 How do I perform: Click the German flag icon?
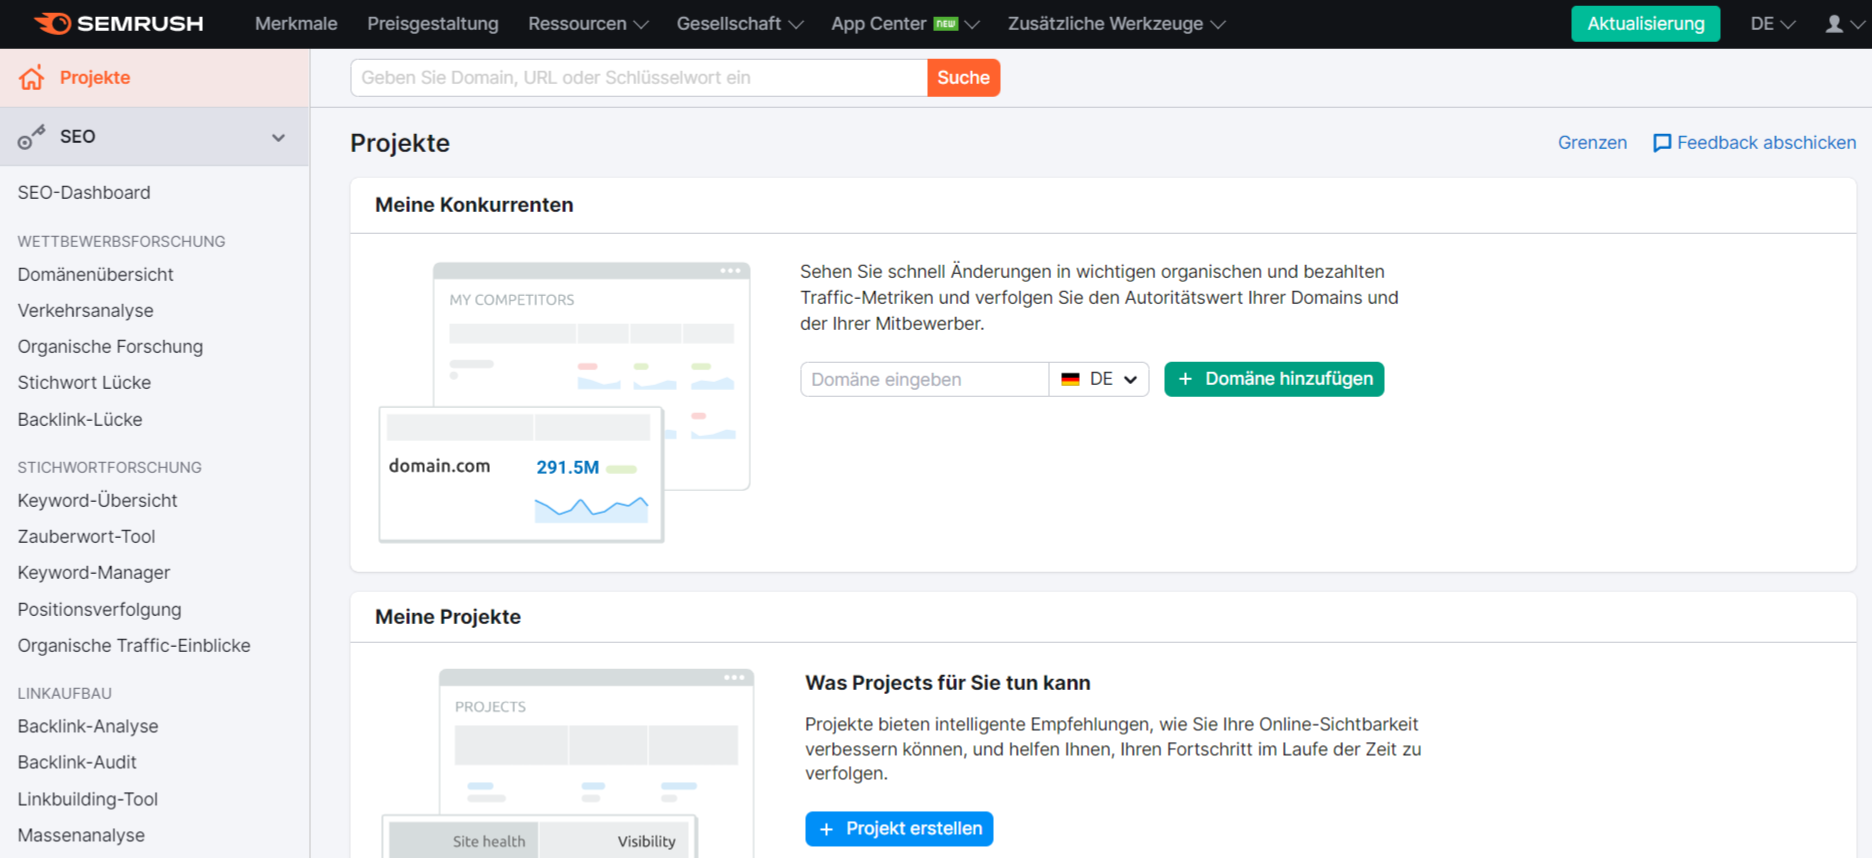point(1070,379)
